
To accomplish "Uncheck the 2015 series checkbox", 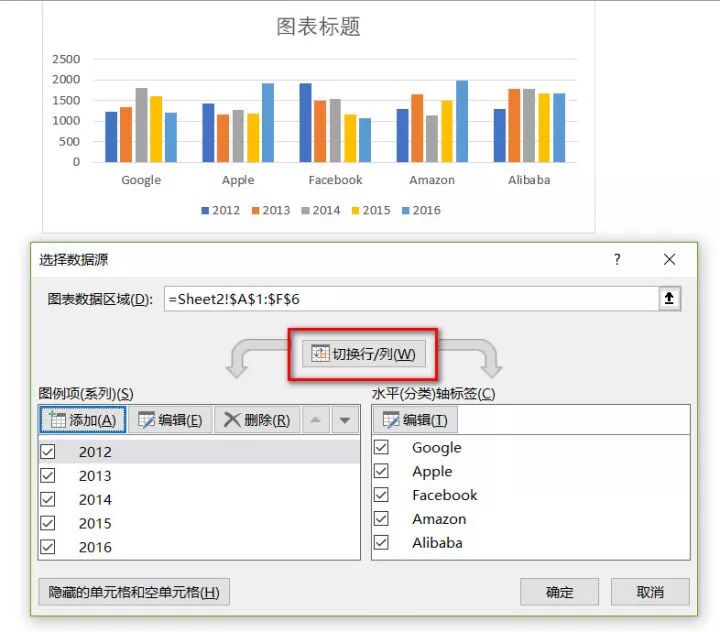I will [48, 523].
